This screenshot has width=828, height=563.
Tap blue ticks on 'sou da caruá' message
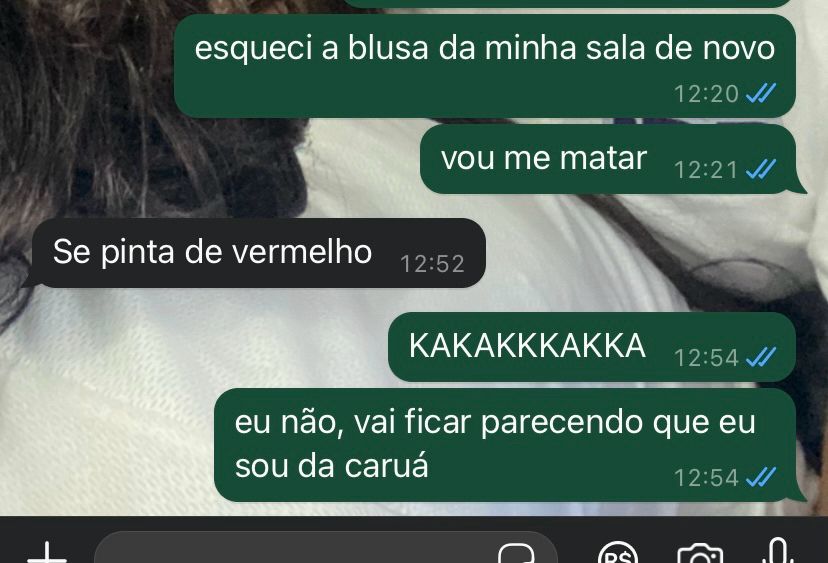[x=761, y=477]
